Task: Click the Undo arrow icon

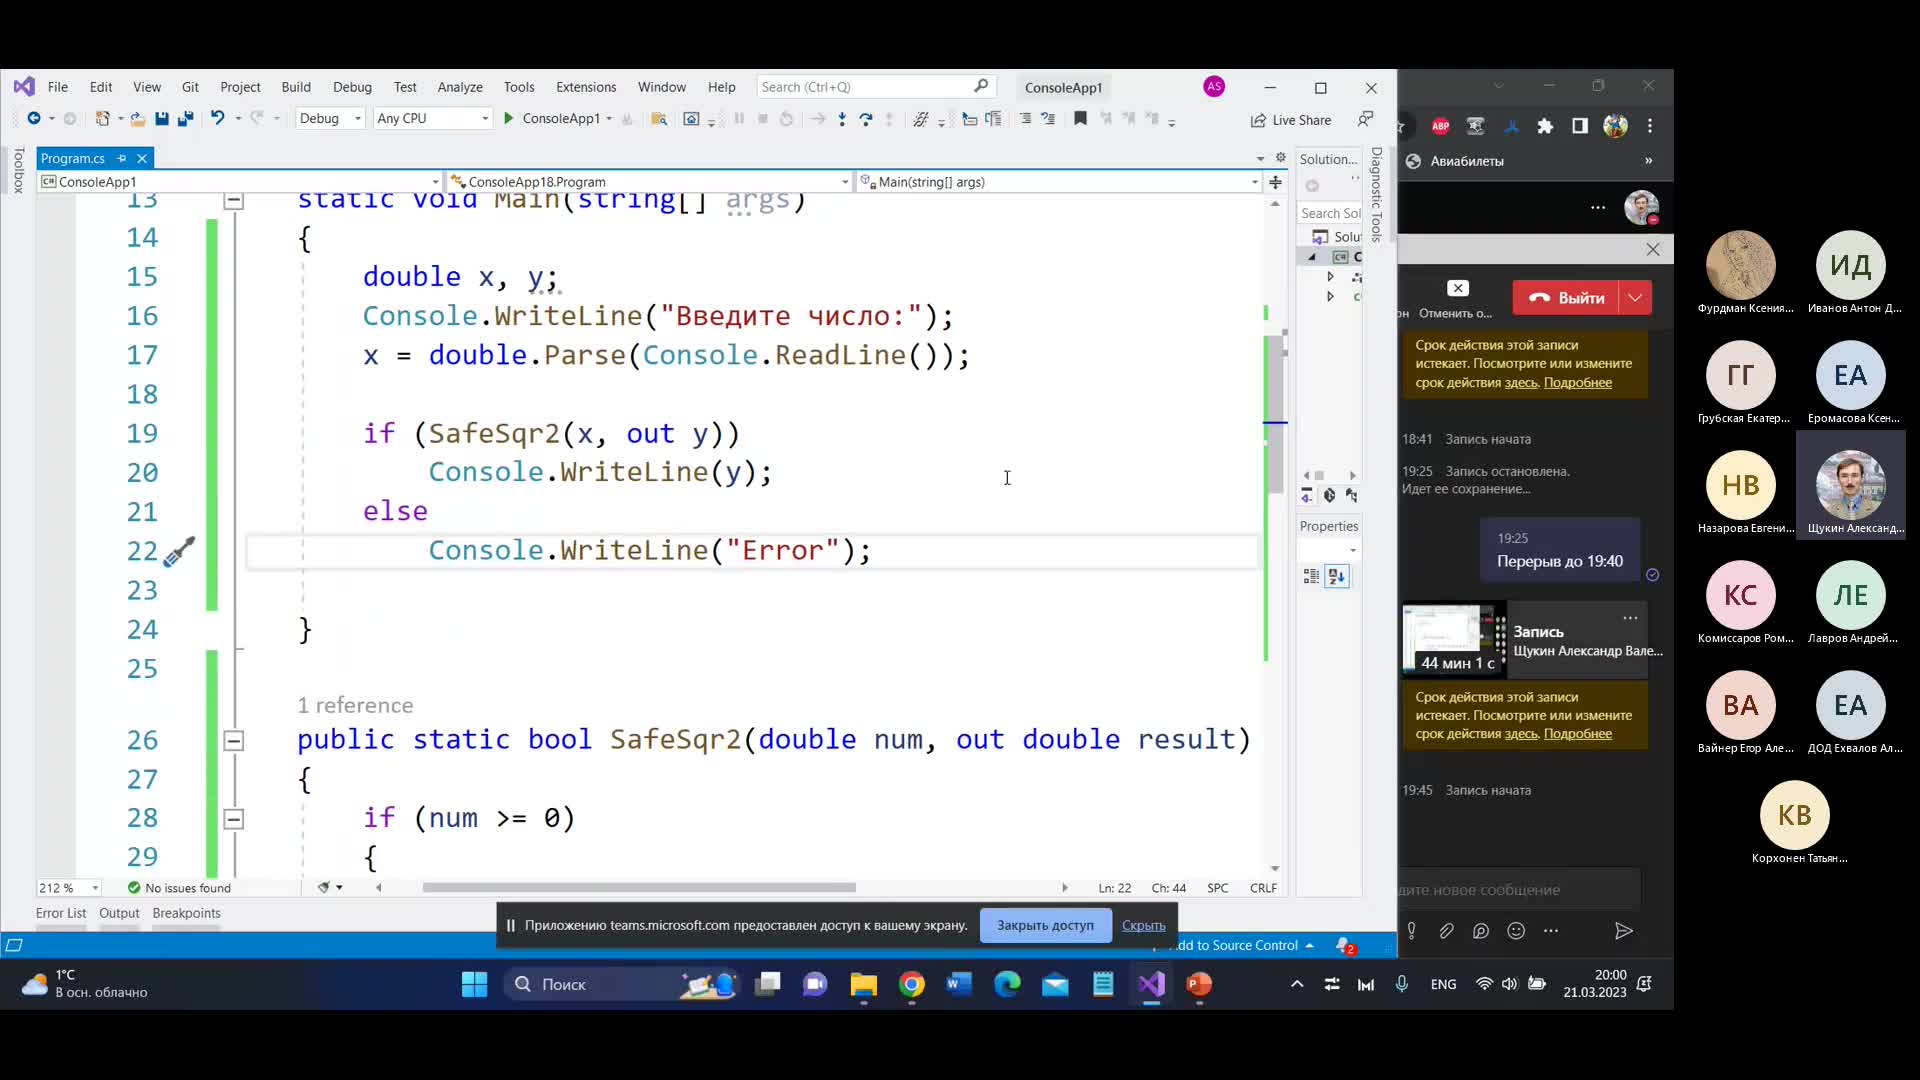Action: click(x=217, y=118)
